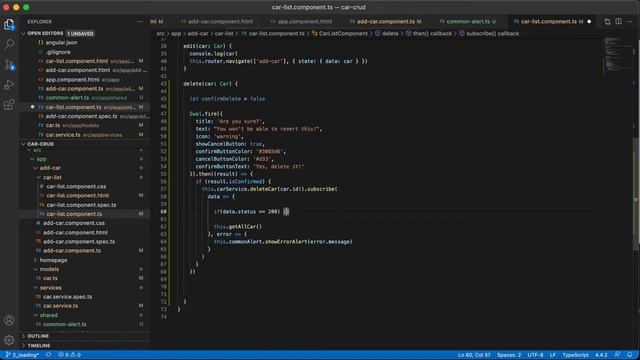Change Spaces: 2 indentation setting
640x360 pixels.
(x=509, y=355)
